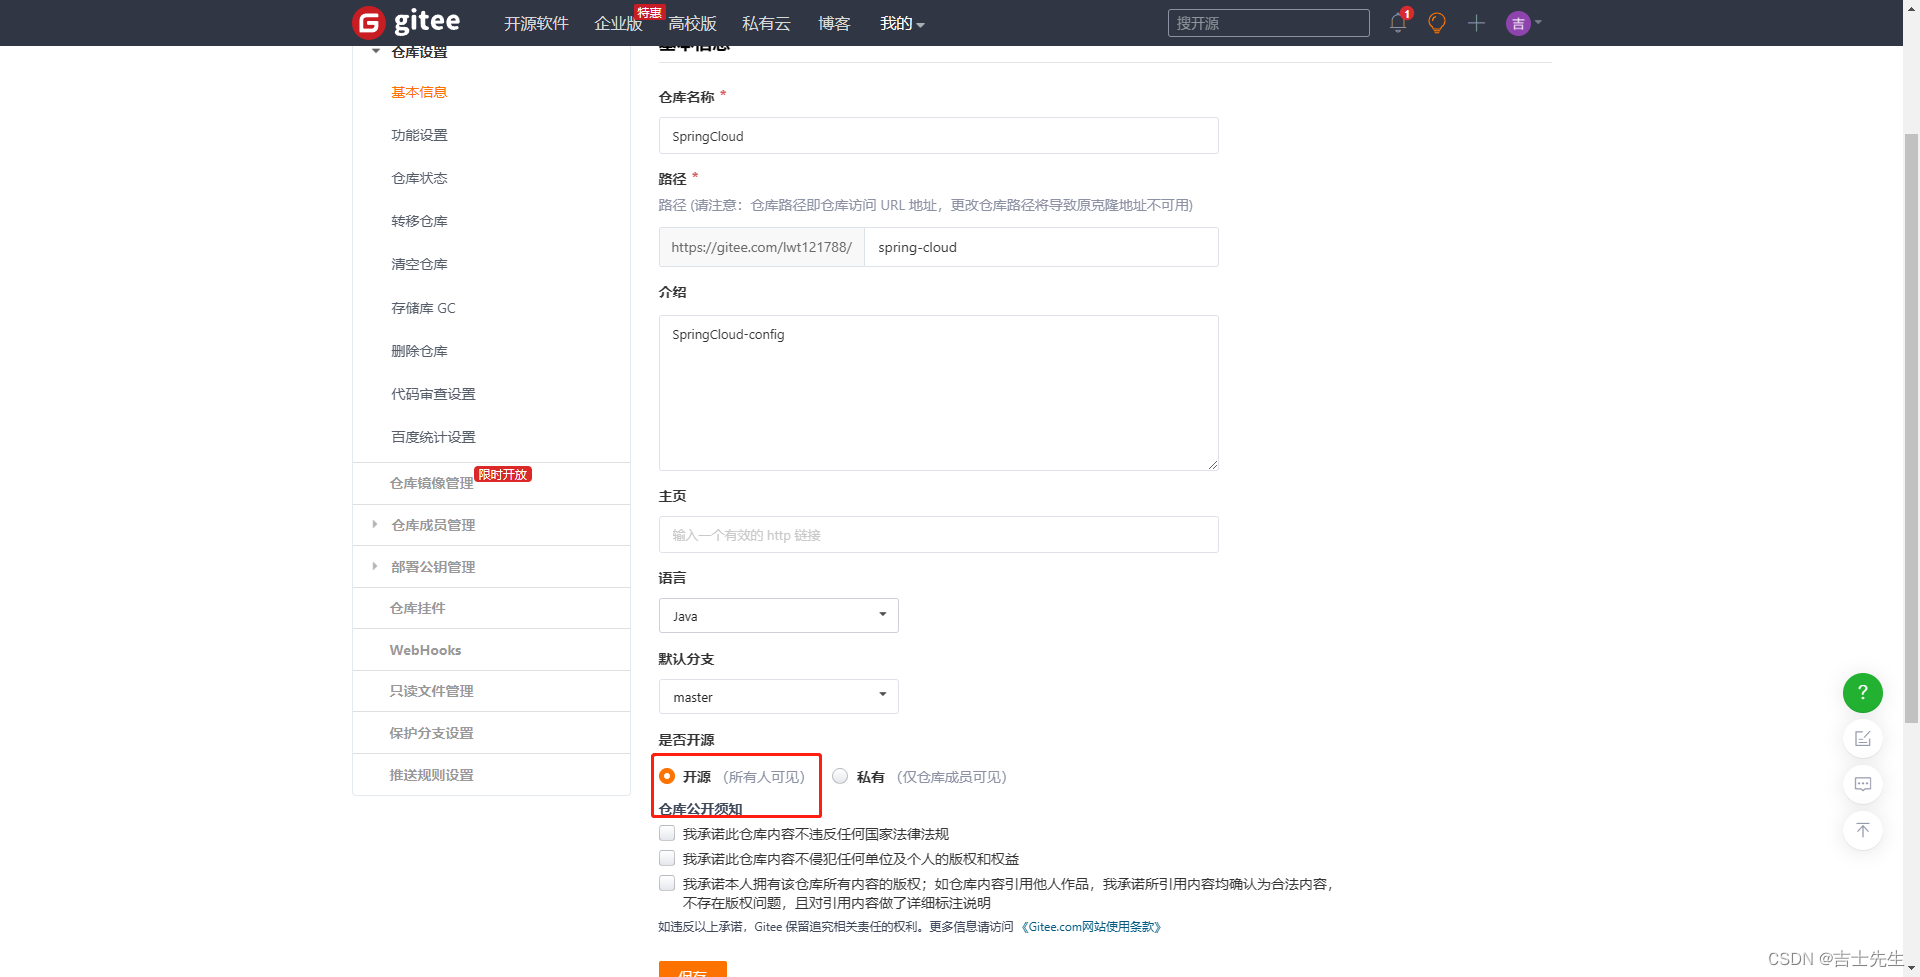Open 推送规则设置 in the sidebar

tap(431, 775)
